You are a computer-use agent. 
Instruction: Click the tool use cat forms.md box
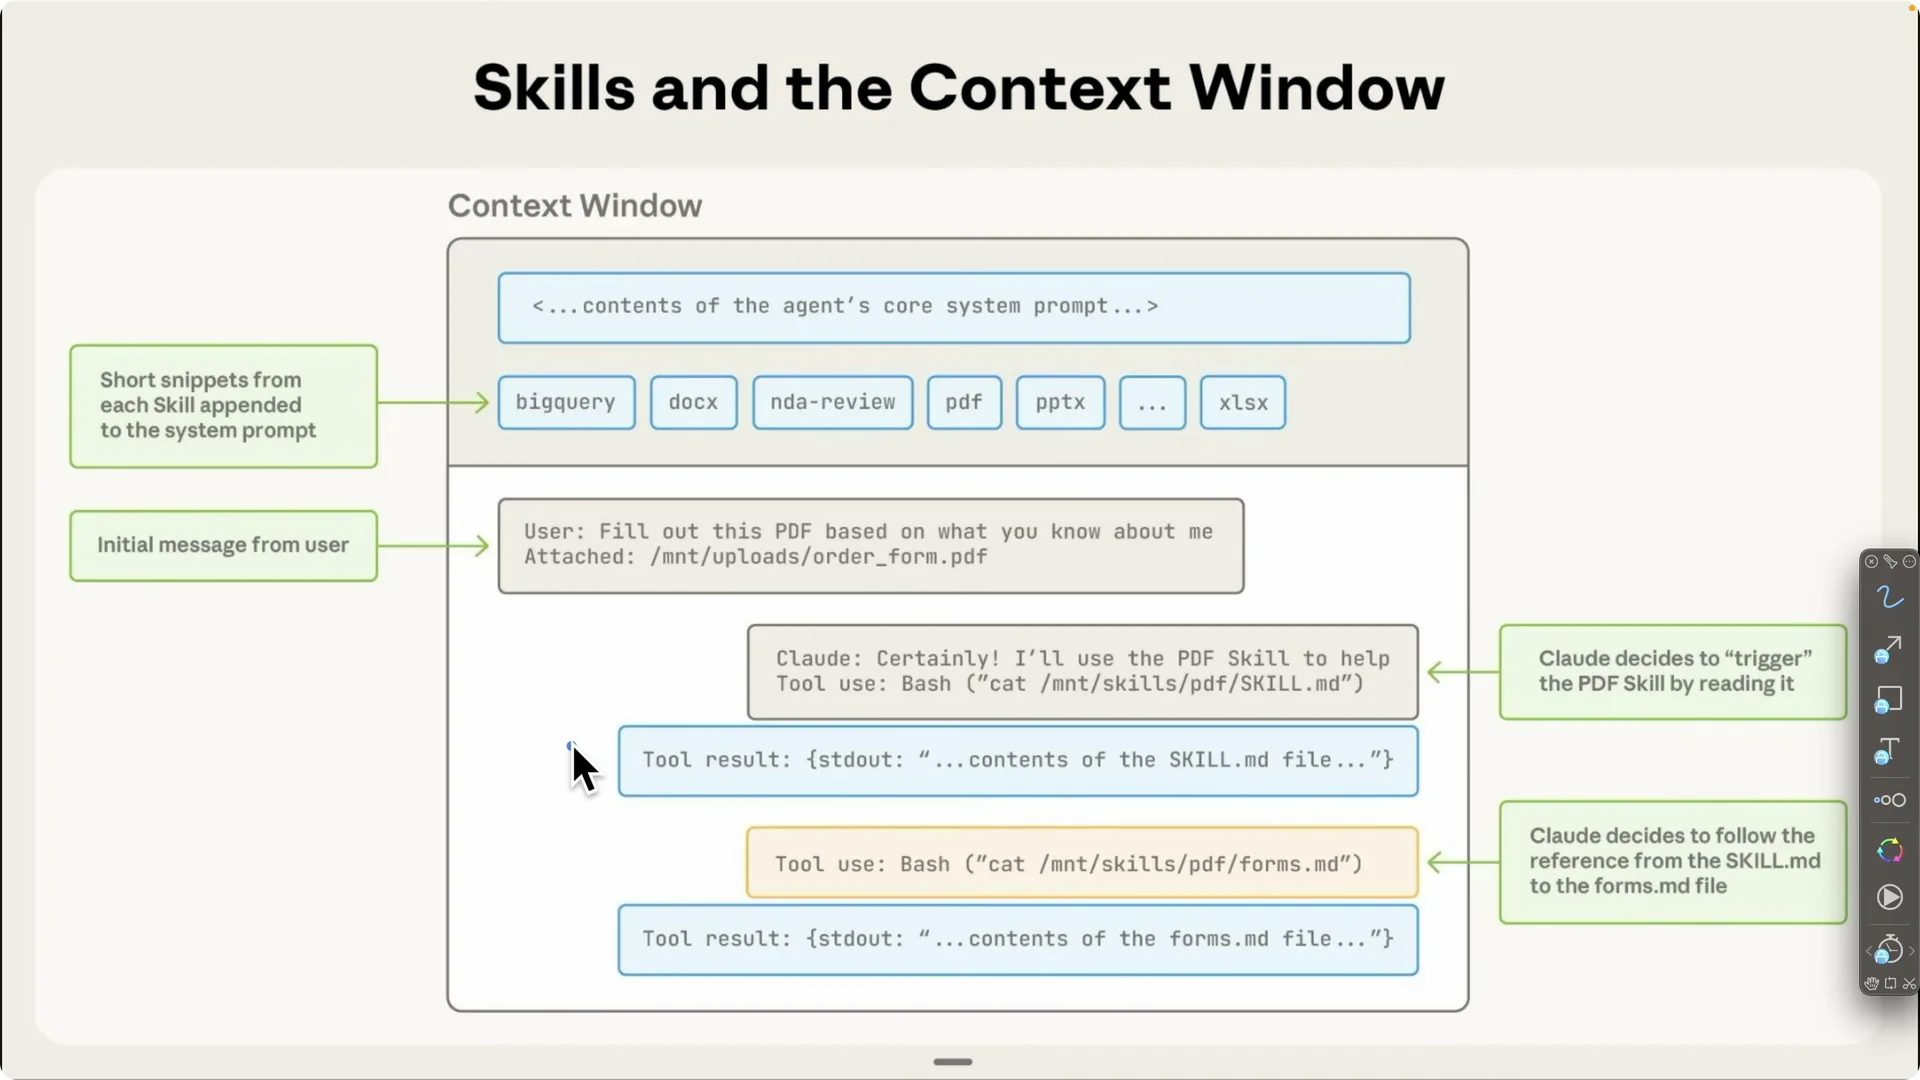point(1082,863)
